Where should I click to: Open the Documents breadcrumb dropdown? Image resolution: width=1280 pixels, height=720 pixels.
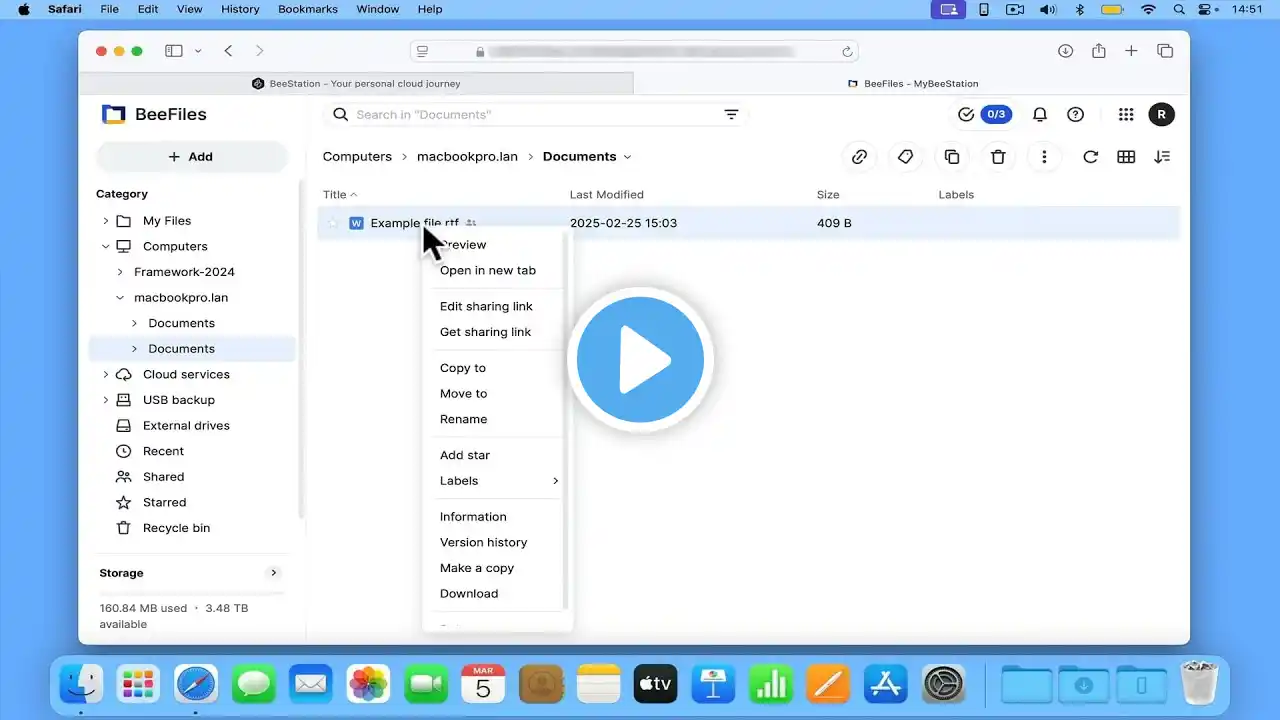tap(628, 157)
